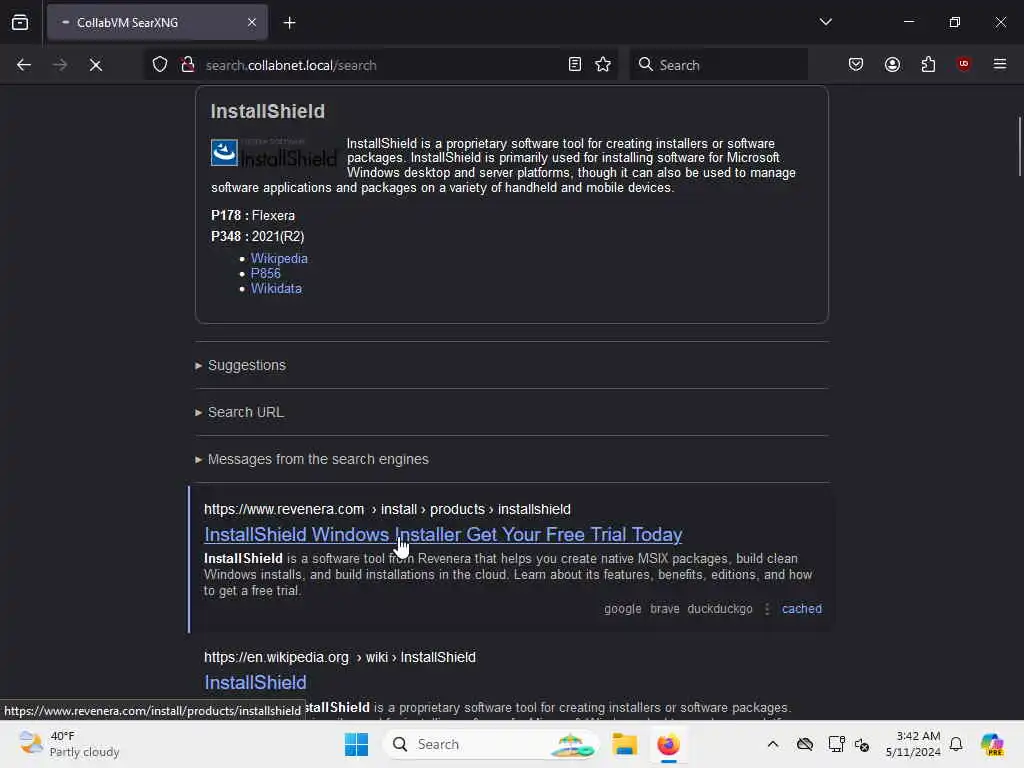The height and width of the screenshot is (768, 1024).
Task: Bookmark this page with star
Action: click(603, 64)
